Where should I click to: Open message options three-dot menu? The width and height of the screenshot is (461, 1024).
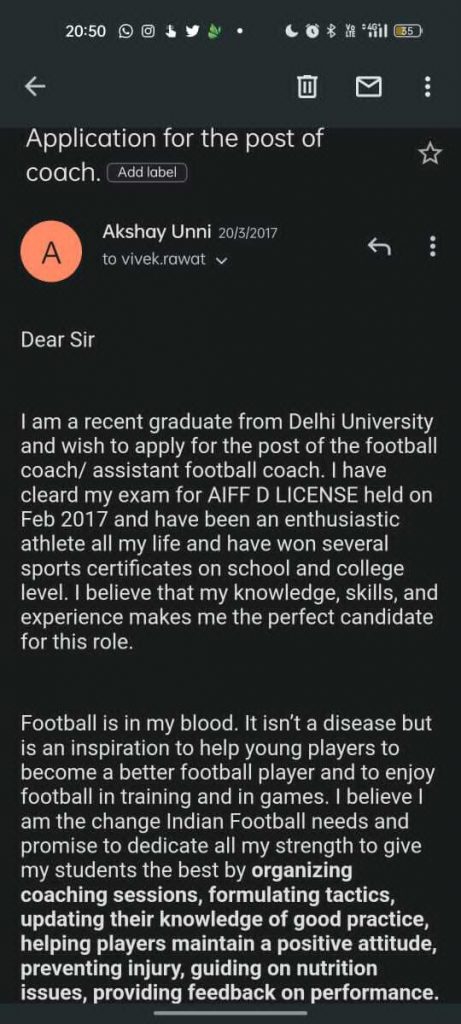[x=432, y=246]
